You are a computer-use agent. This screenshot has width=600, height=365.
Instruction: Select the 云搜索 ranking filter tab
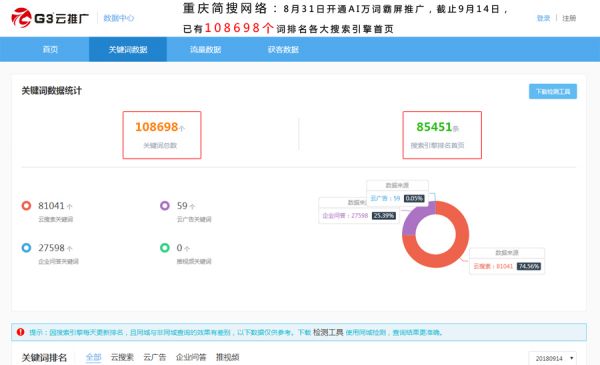point(122,357)
